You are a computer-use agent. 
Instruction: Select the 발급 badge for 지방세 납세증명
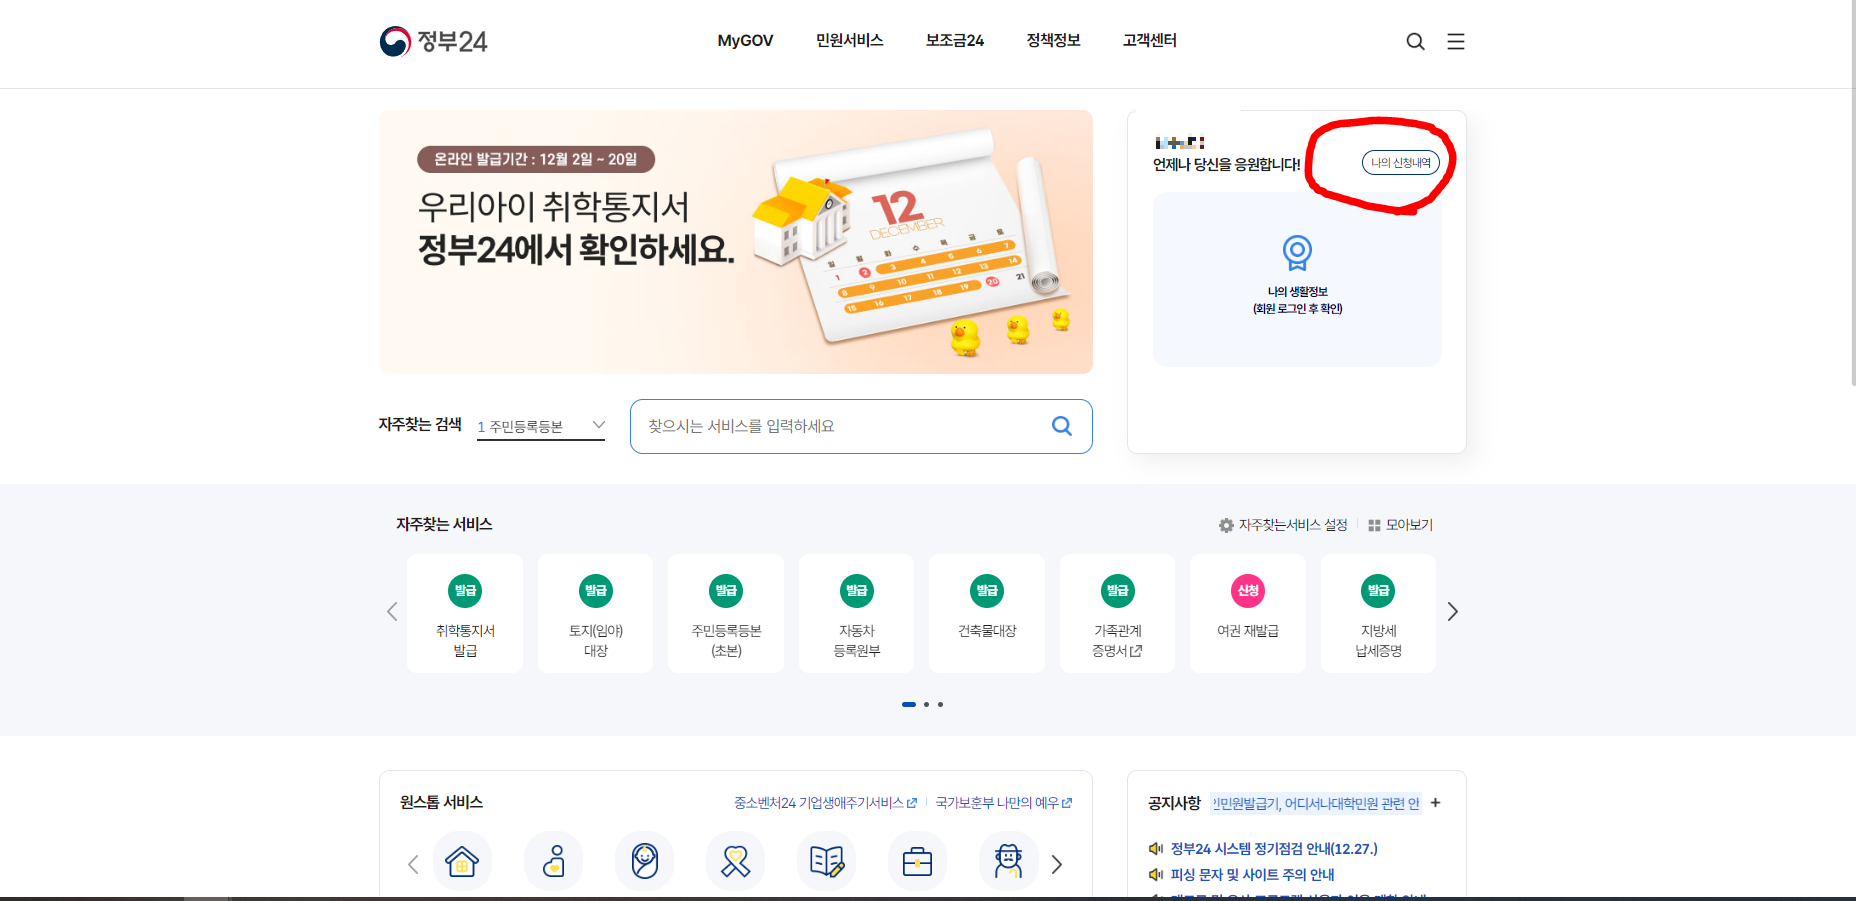coord(1379,590)
